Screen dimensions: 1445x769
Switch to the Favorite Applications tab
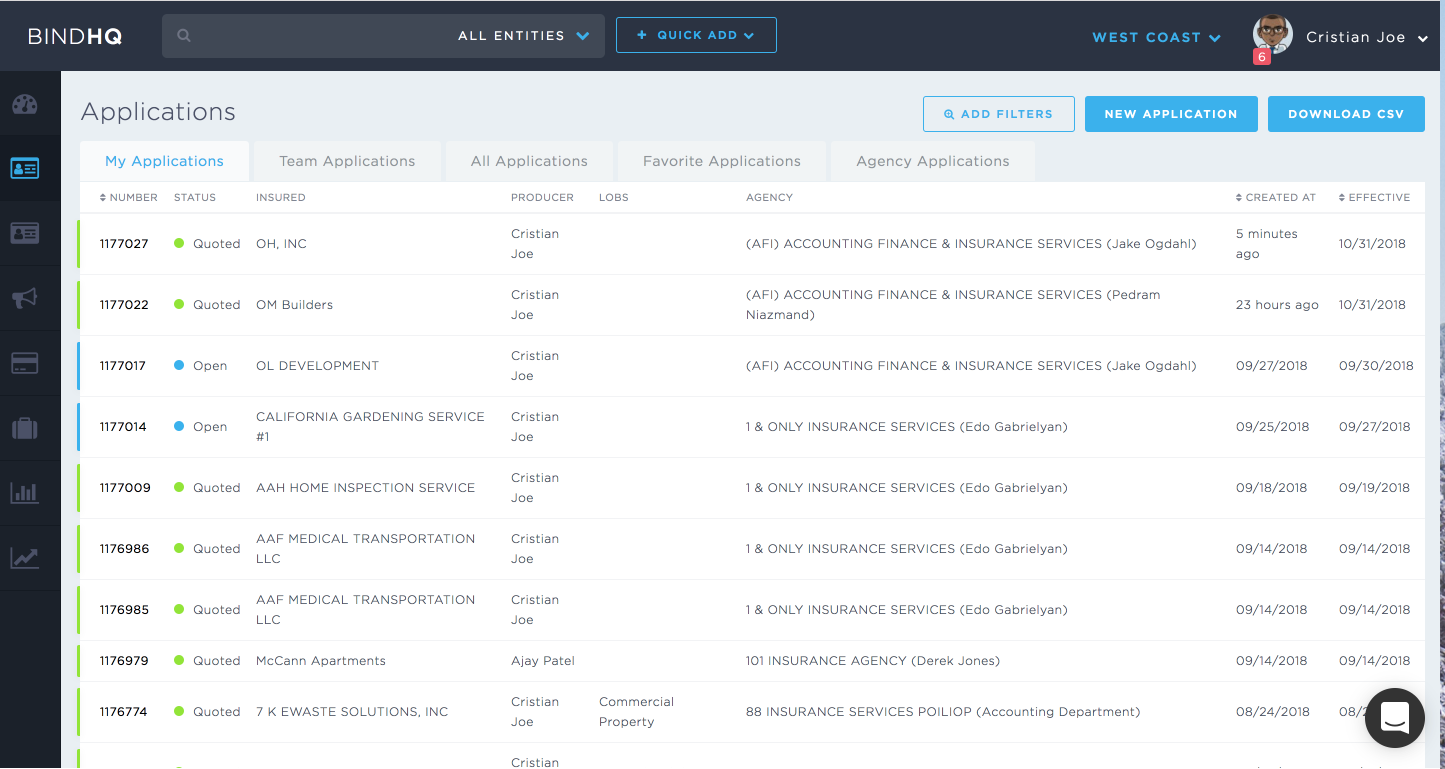pos(722,161)
